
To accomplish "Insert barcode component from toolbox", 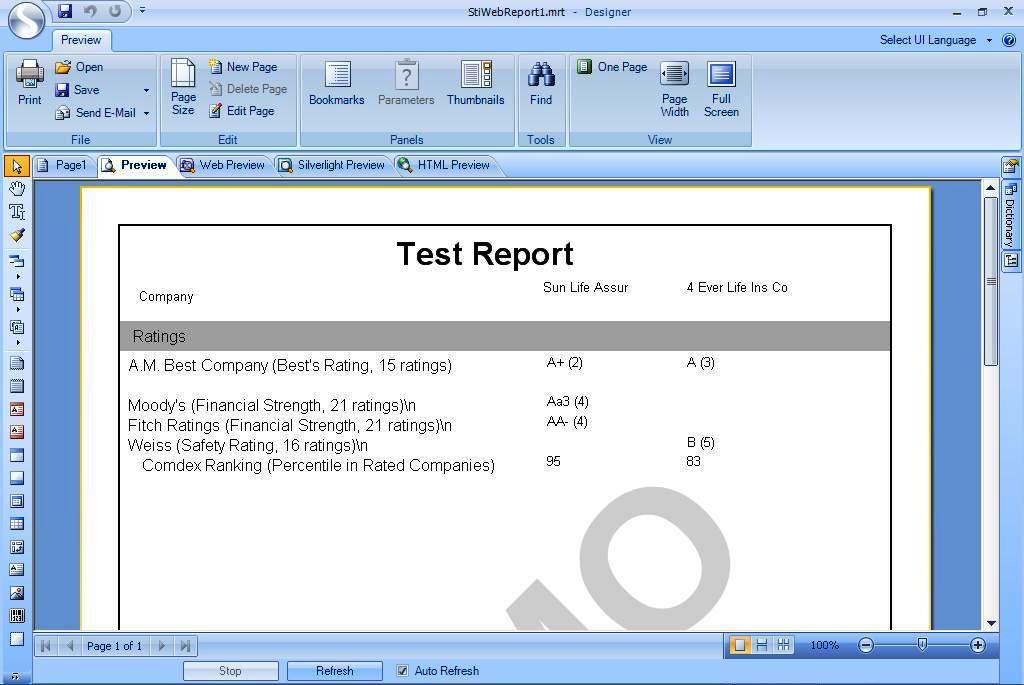I will pyautogui.click(x=17, y=616).
